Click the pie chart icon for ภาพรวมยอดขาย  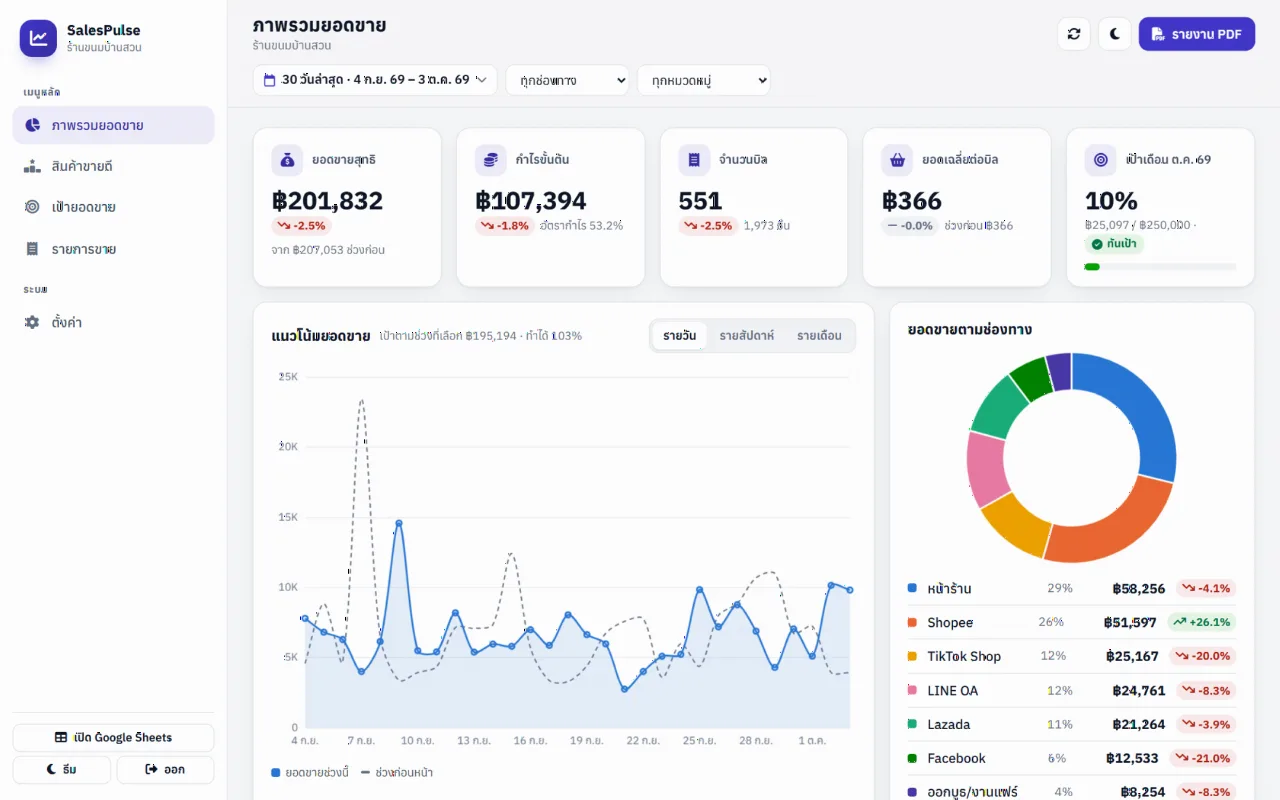click(32, 125)
